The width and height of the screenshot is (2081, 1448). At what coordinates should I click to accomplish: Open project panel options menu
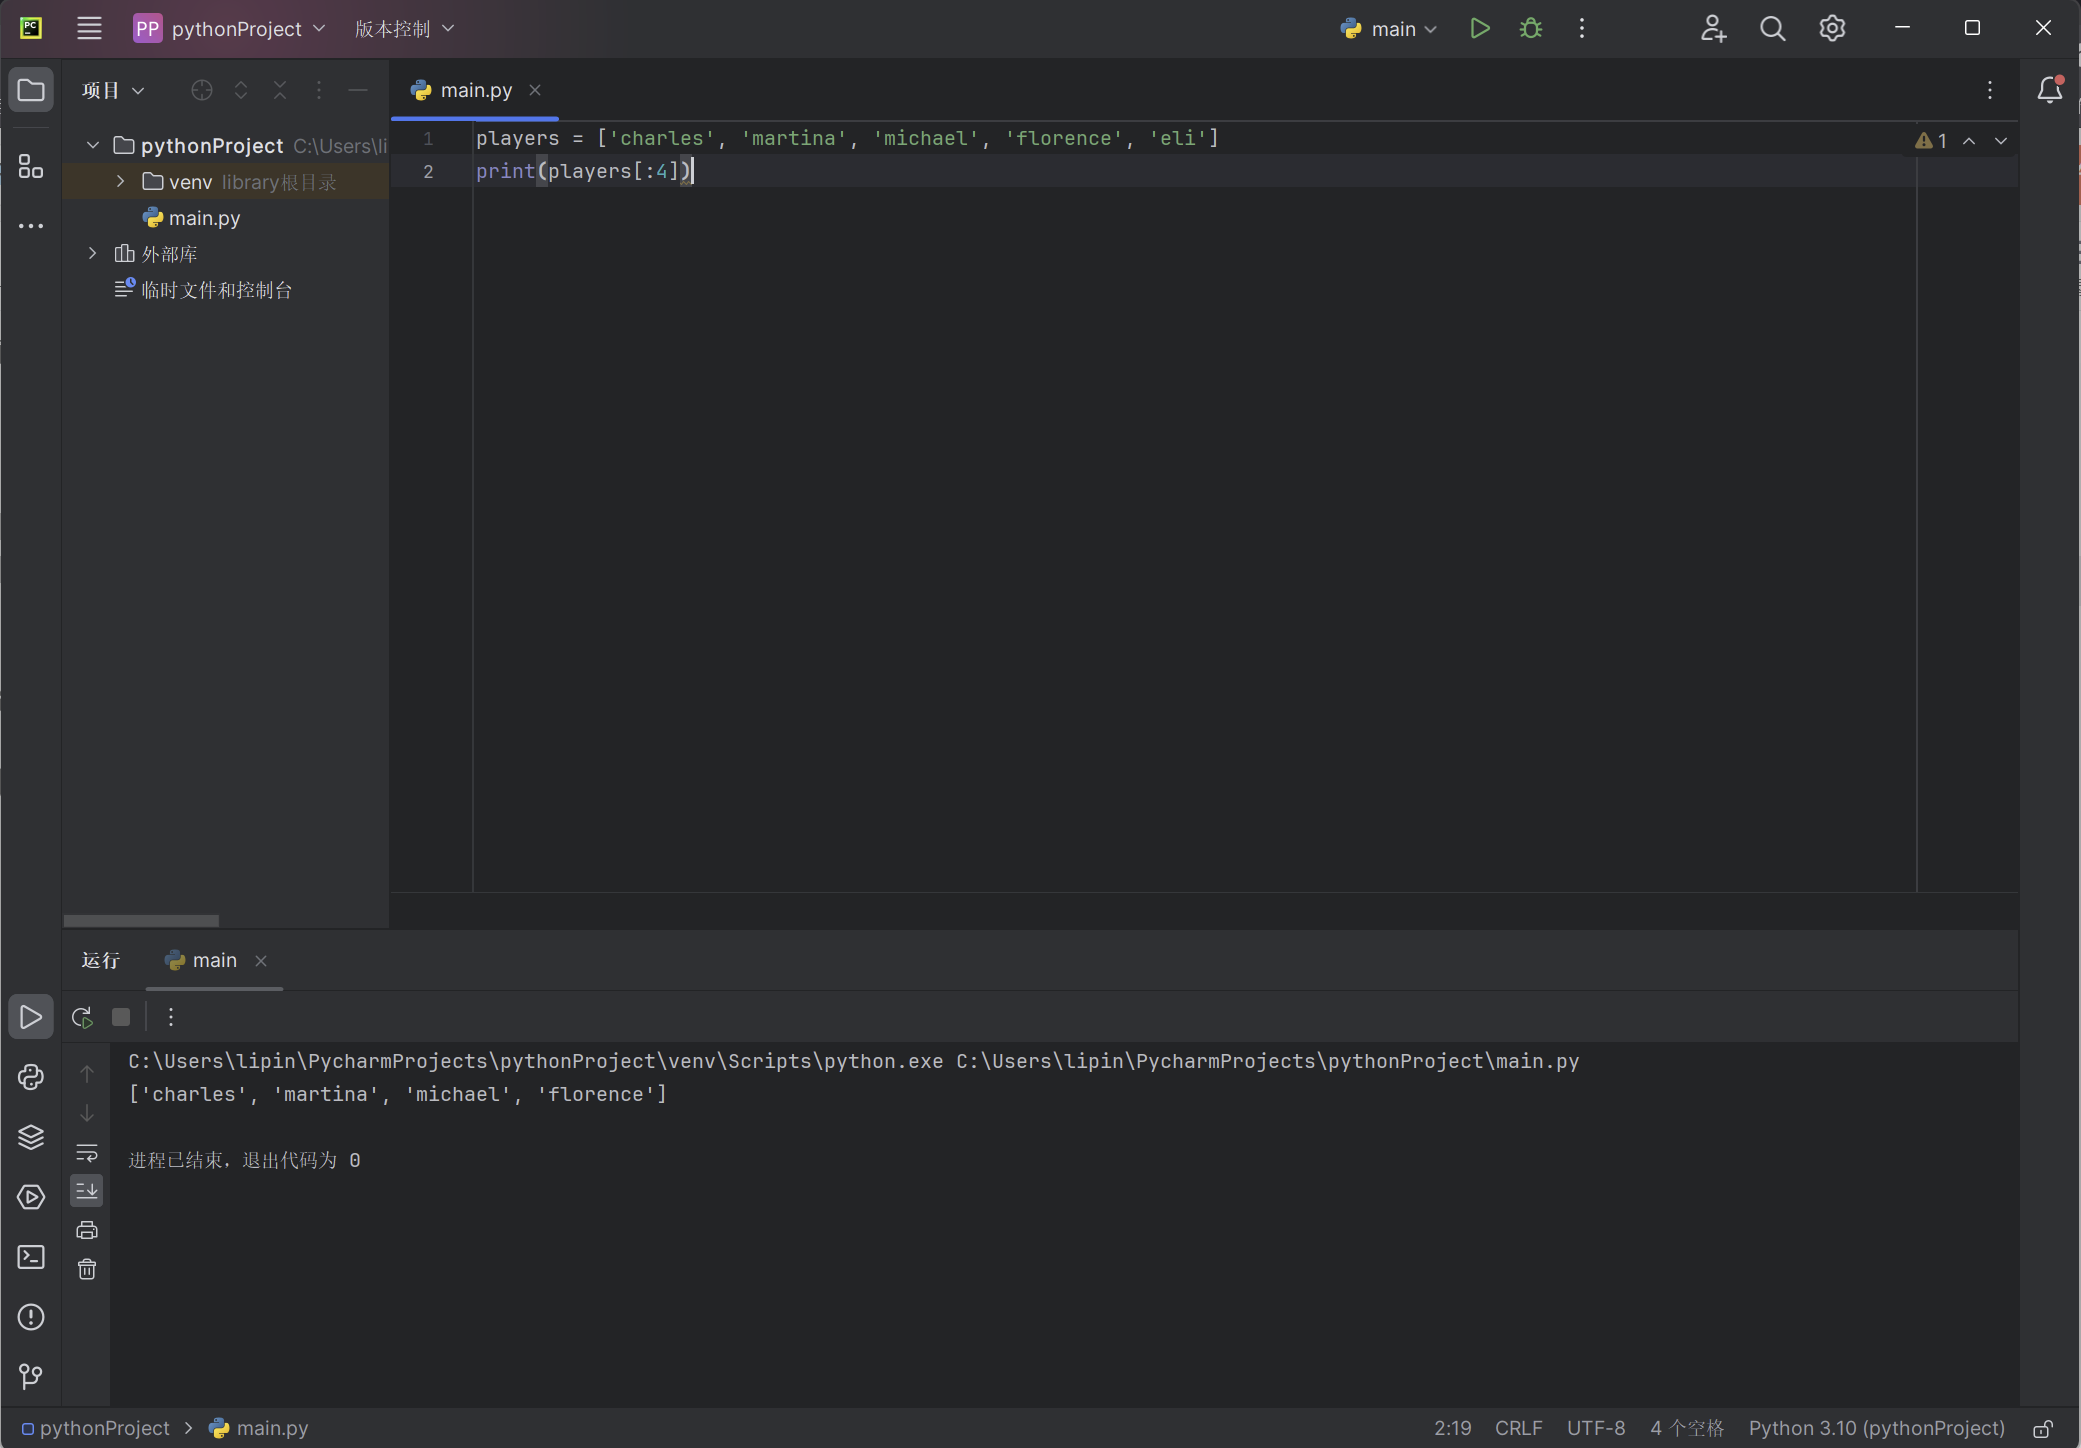click(319, 90)
